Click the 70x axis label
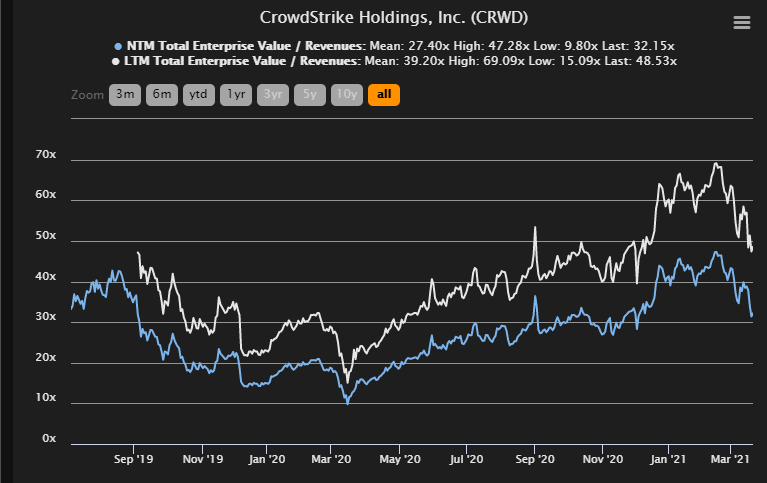 coord(45,155)
